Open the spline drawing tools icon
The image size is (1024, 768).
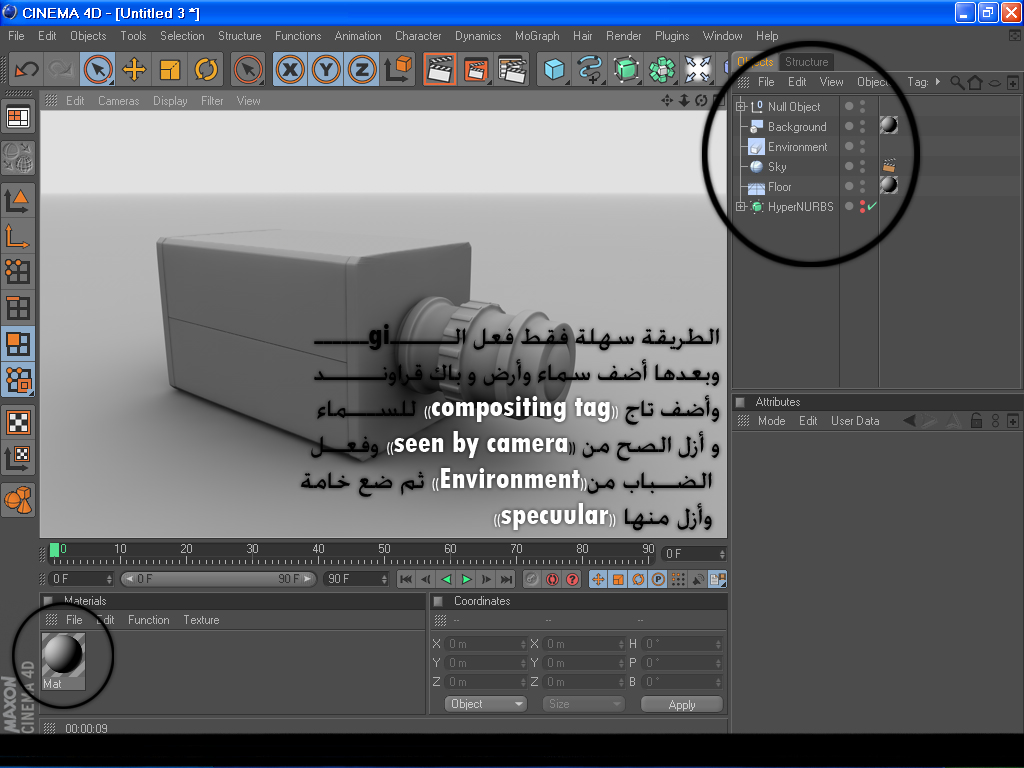(x=590, y=69)
